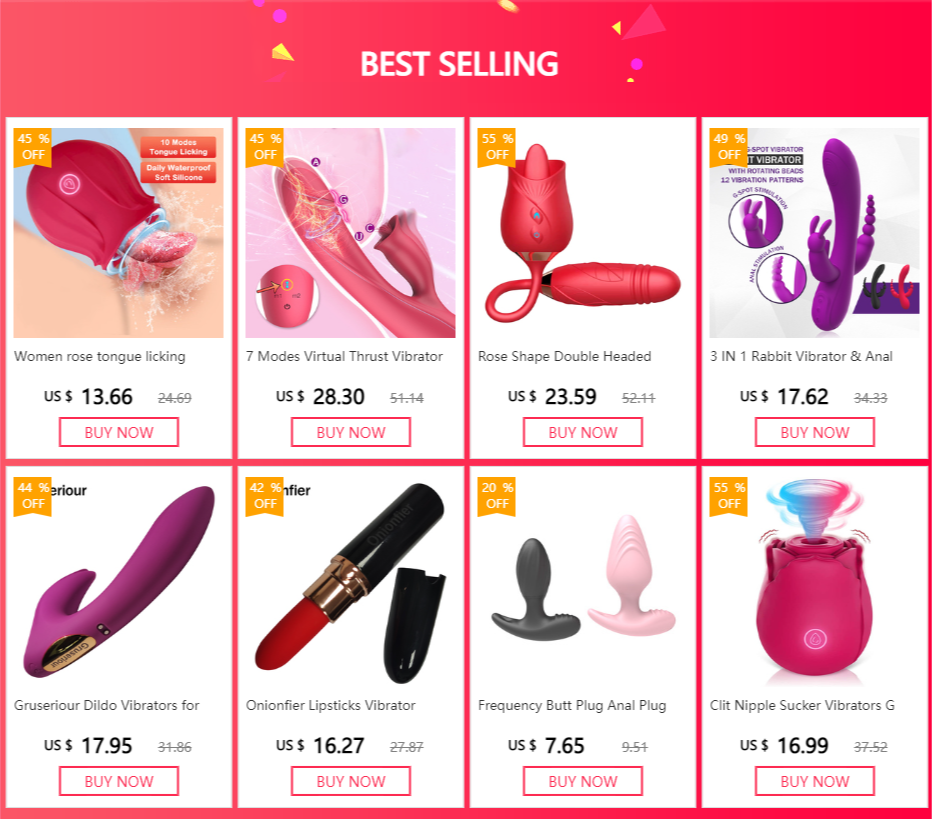
Task: Open the product image priced at $7.65
Action: [x=582, y=582]
